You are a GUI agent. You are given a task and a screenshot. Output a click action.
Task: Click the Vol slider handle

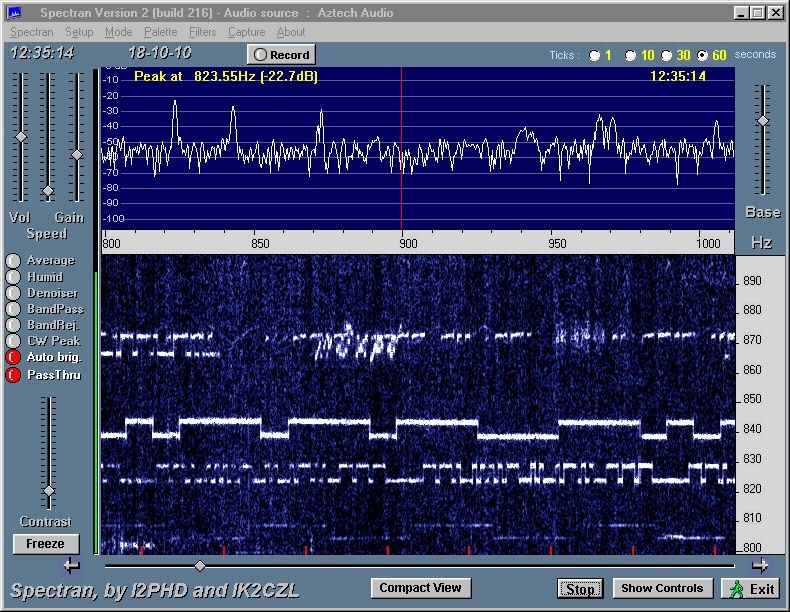21,137
